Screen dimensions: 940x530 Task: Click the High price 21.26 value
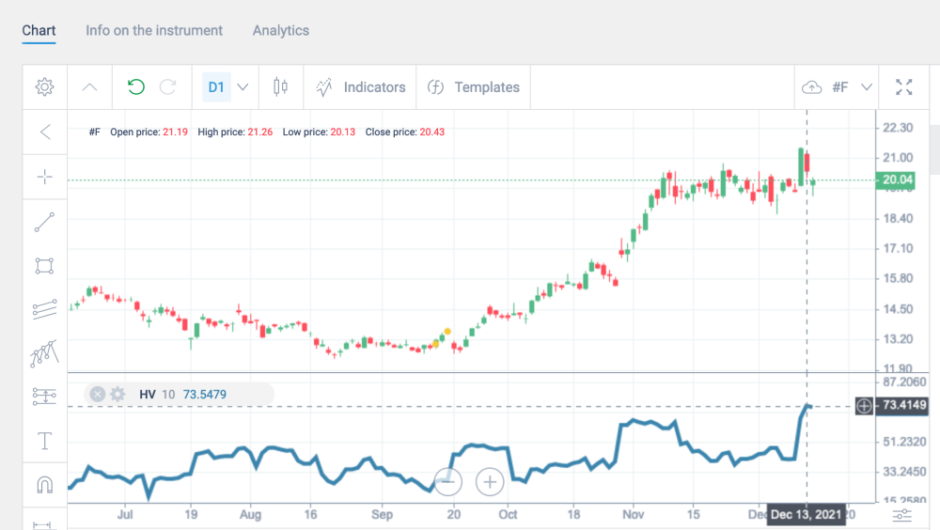[260, 132]
